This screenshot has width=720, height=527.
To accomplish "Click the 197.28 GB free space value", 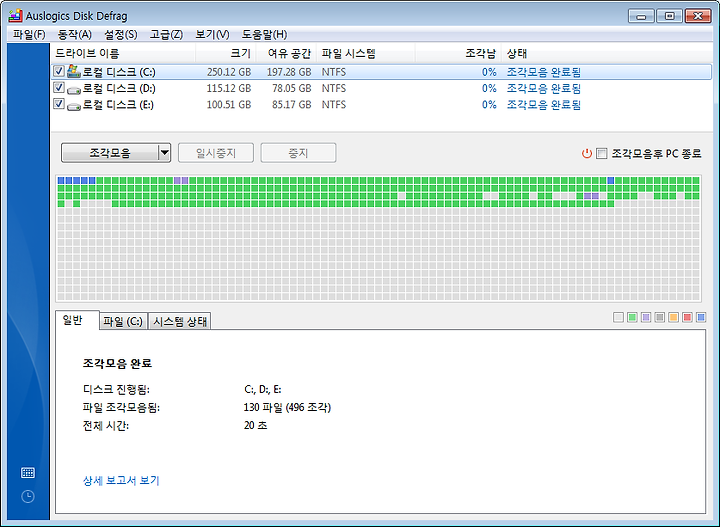I will point(289,72).
